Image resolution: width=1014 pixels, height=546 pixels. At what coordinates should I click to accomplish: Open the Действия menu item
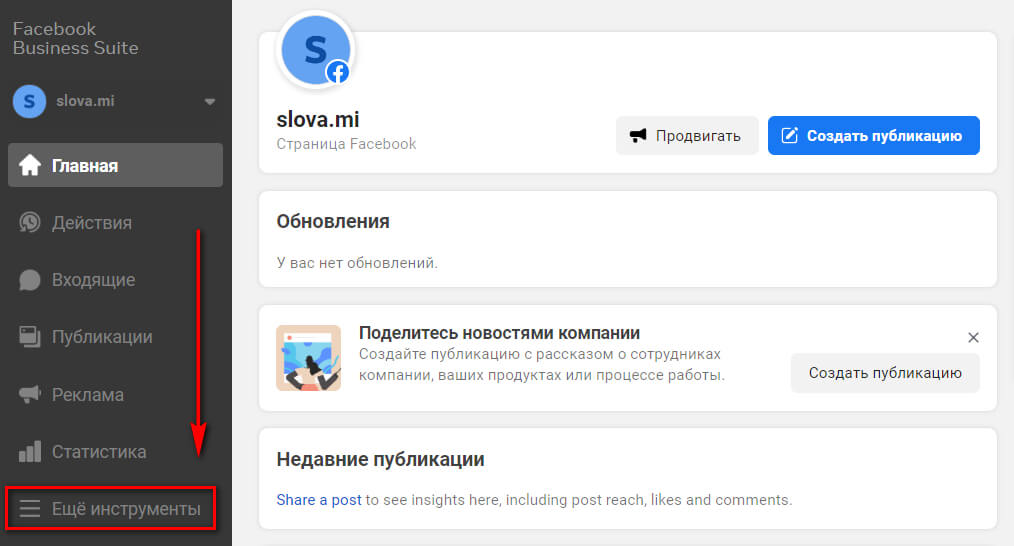[x=115, y=223]
